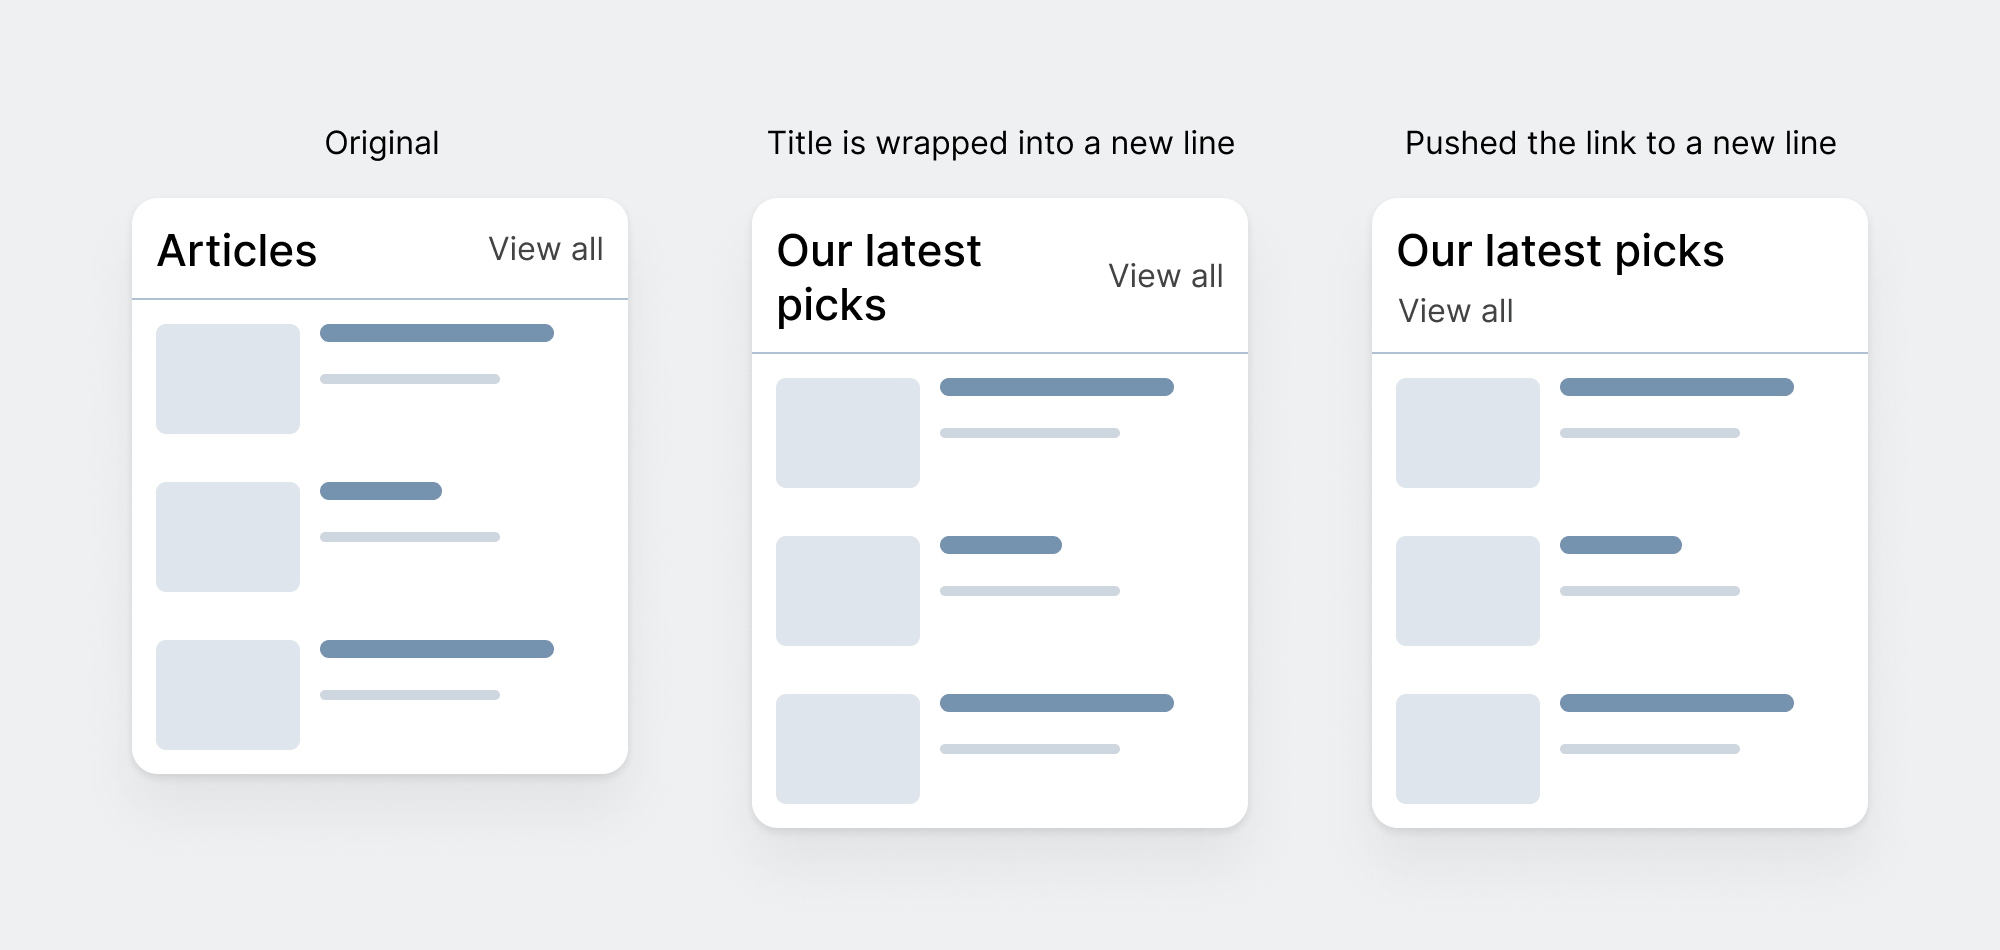Screen dimensions: 2000x950
Task: Open second thumbnail in right card
Action: tap(1468, 591)
